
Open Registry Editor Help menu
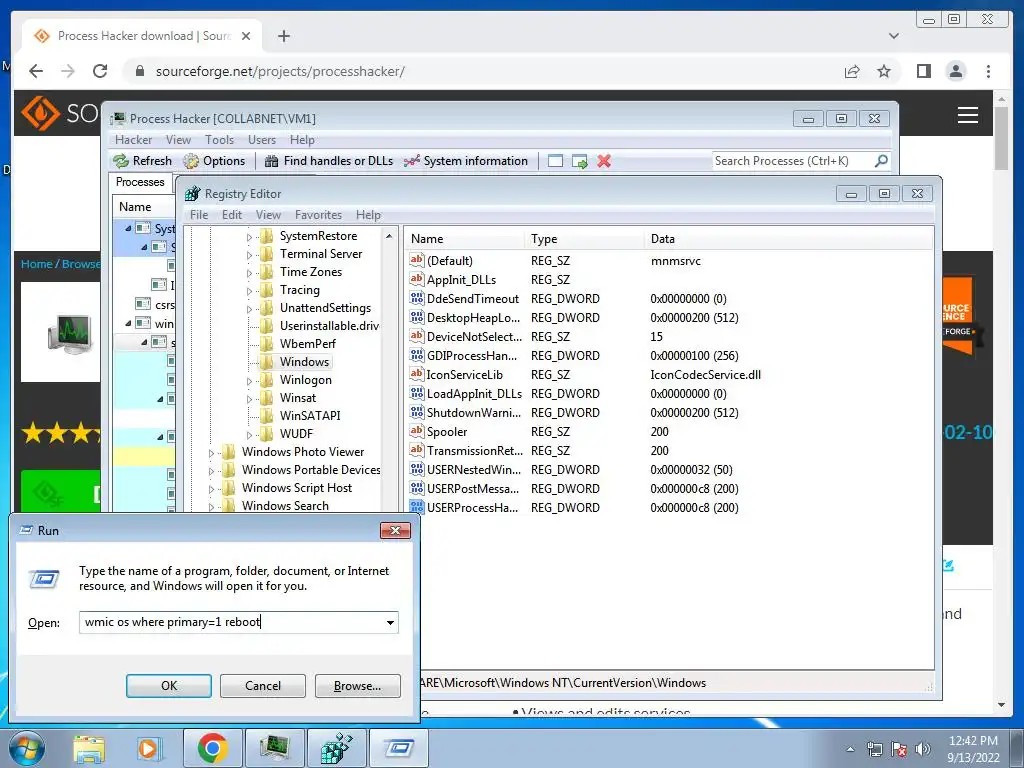click(368, 215)
